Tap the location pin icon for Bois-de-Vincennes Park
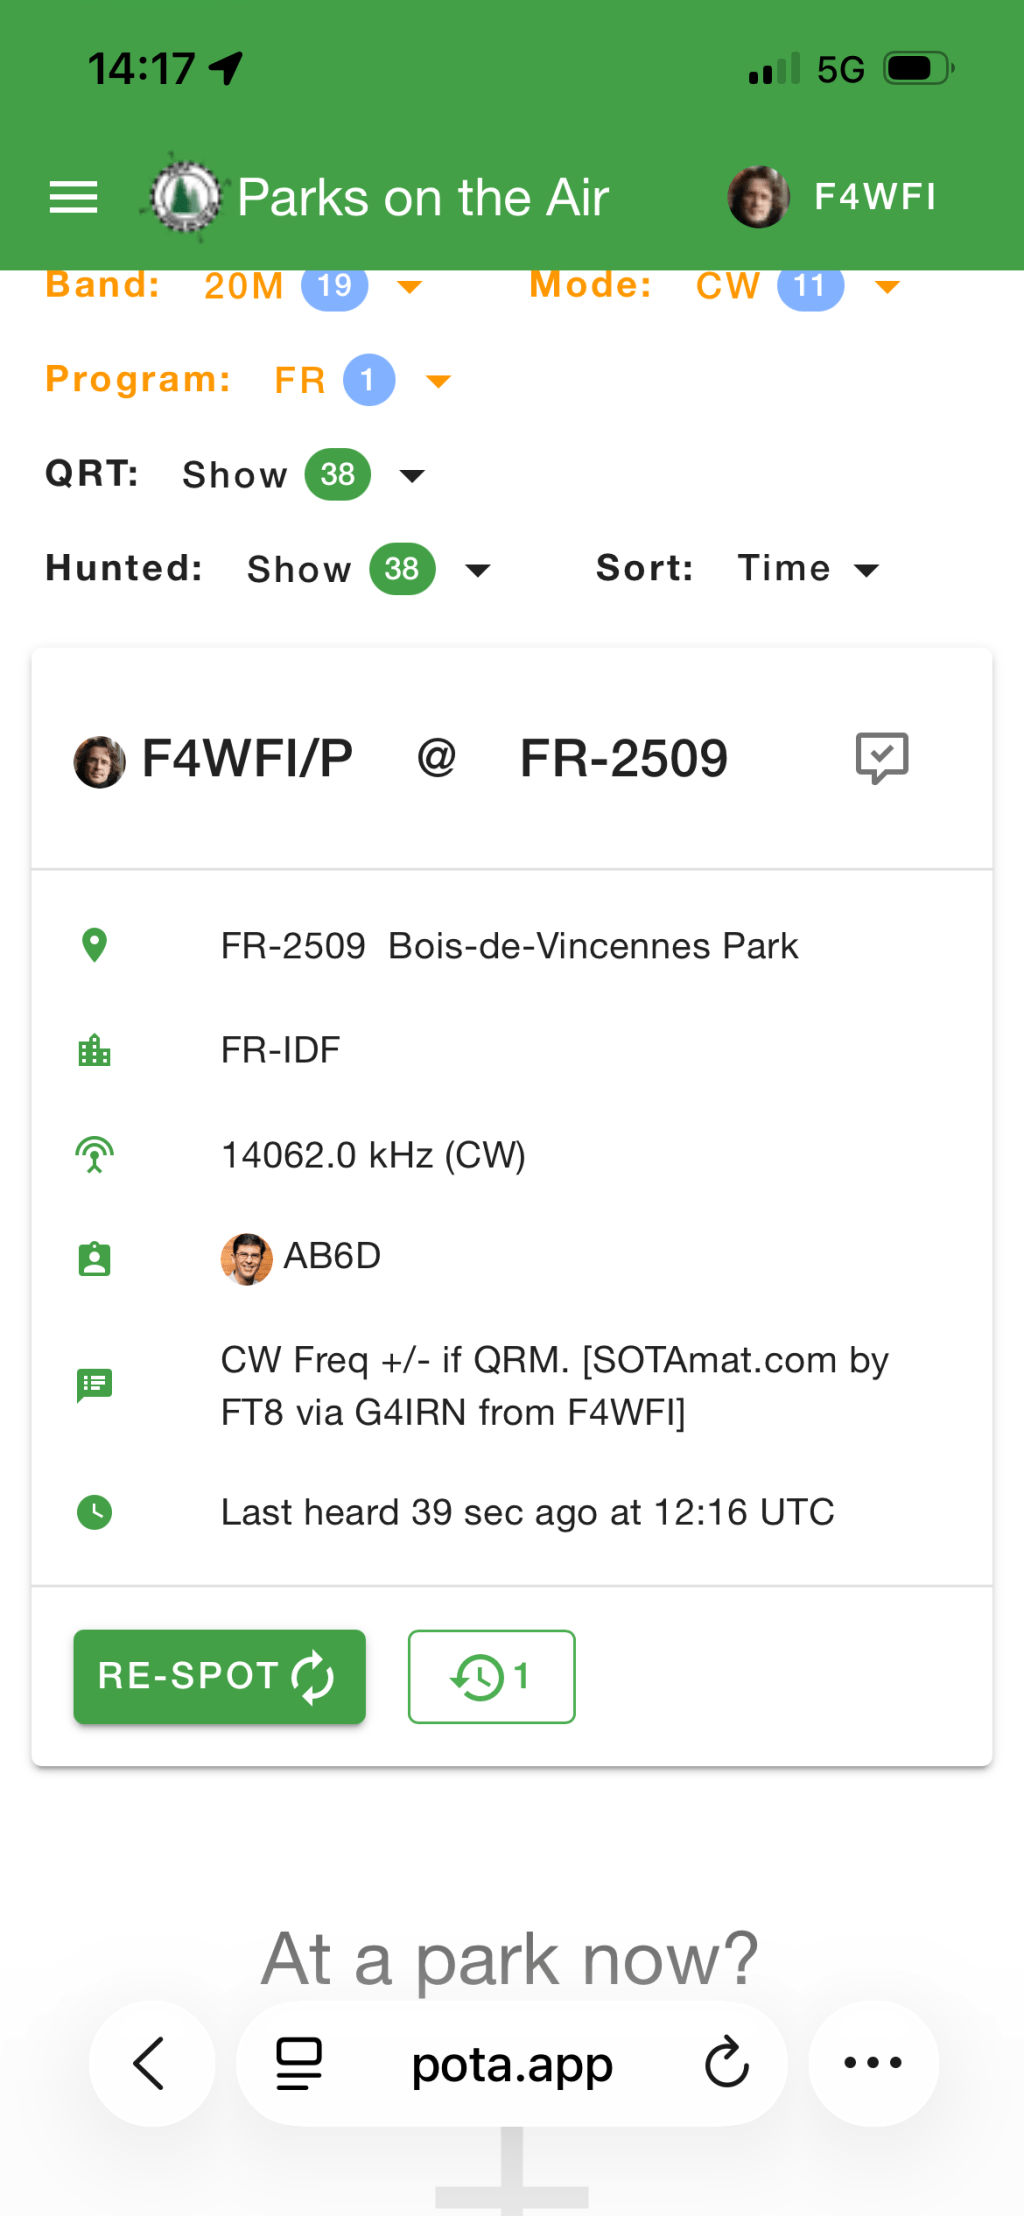The width and height of the screenshot is (1024, 2216). click(x=94, y=945)
